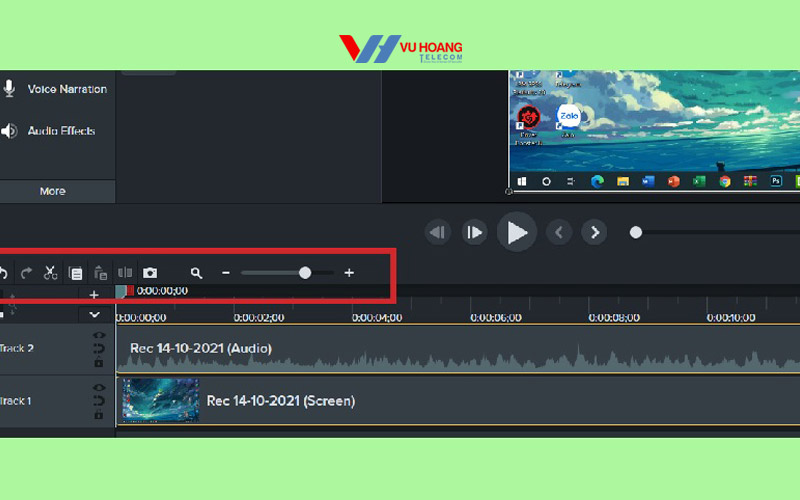Select the Rec 14-10-2021 (Screen) clip label

click(281, 401)
